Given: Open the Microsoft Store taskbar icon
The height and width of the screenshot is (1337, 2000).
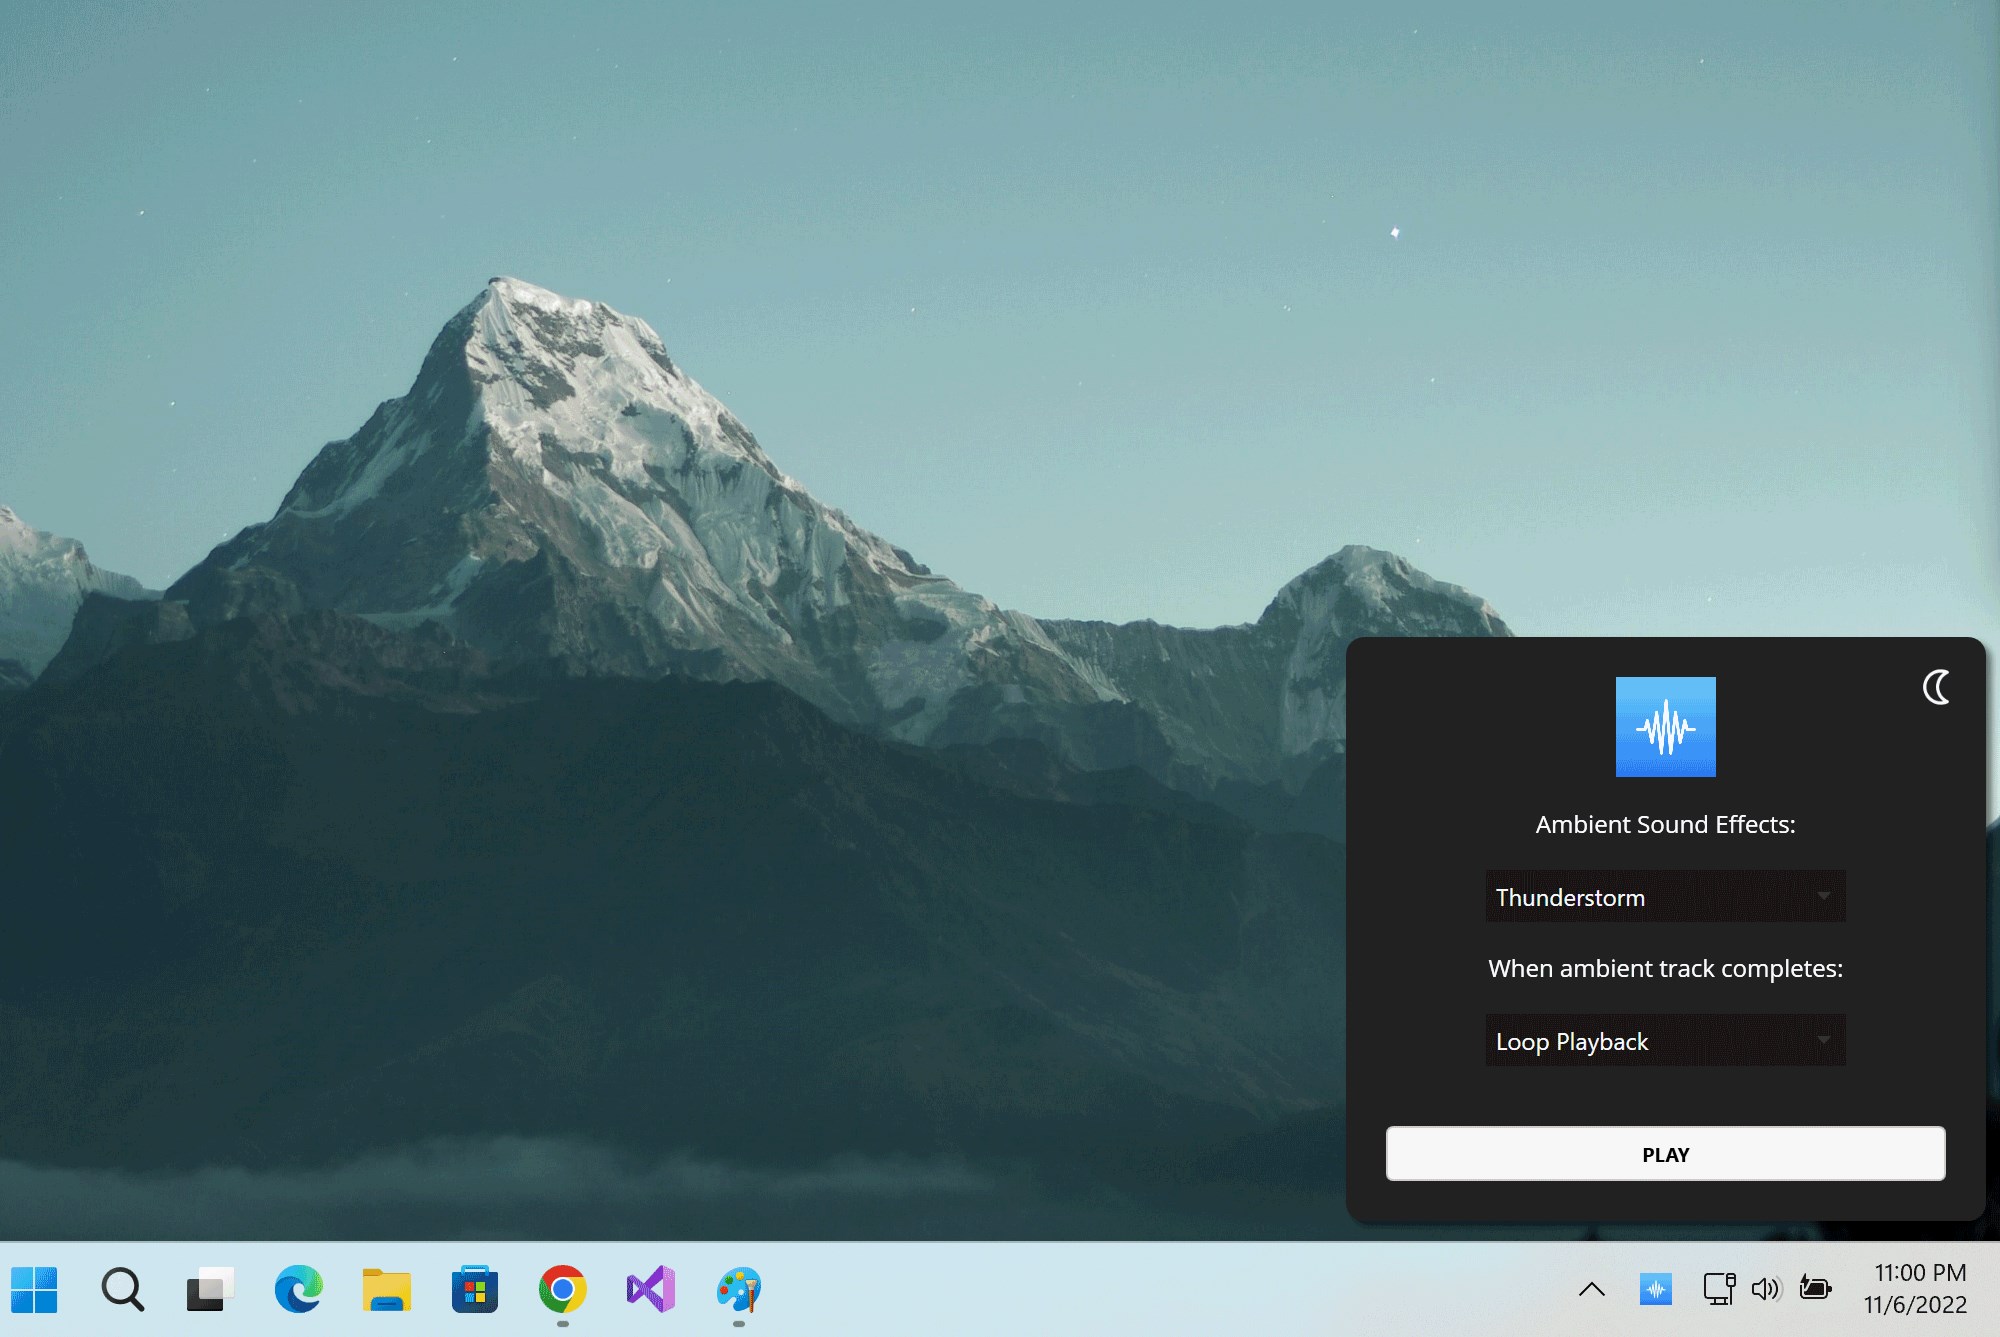Looking at the screenshot, I should click(x=474, y=1289).
